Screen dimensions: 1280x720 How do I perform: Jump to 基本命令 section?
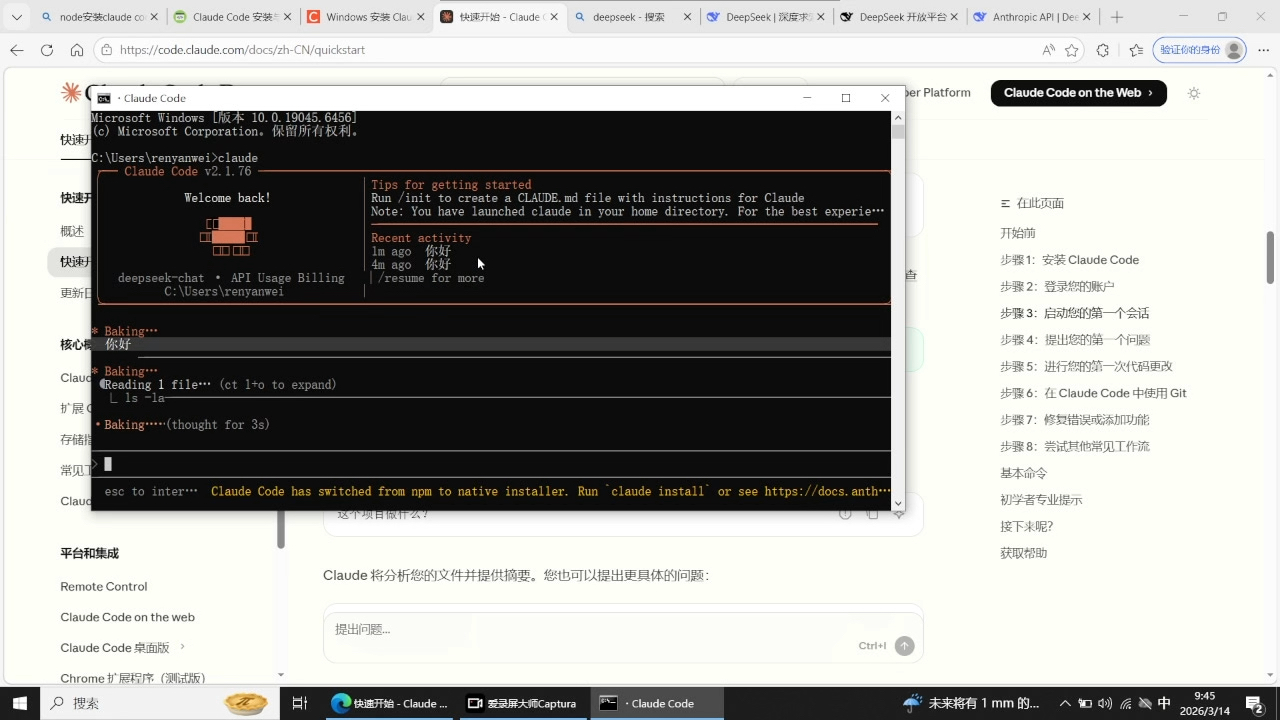click(1023, 473)
